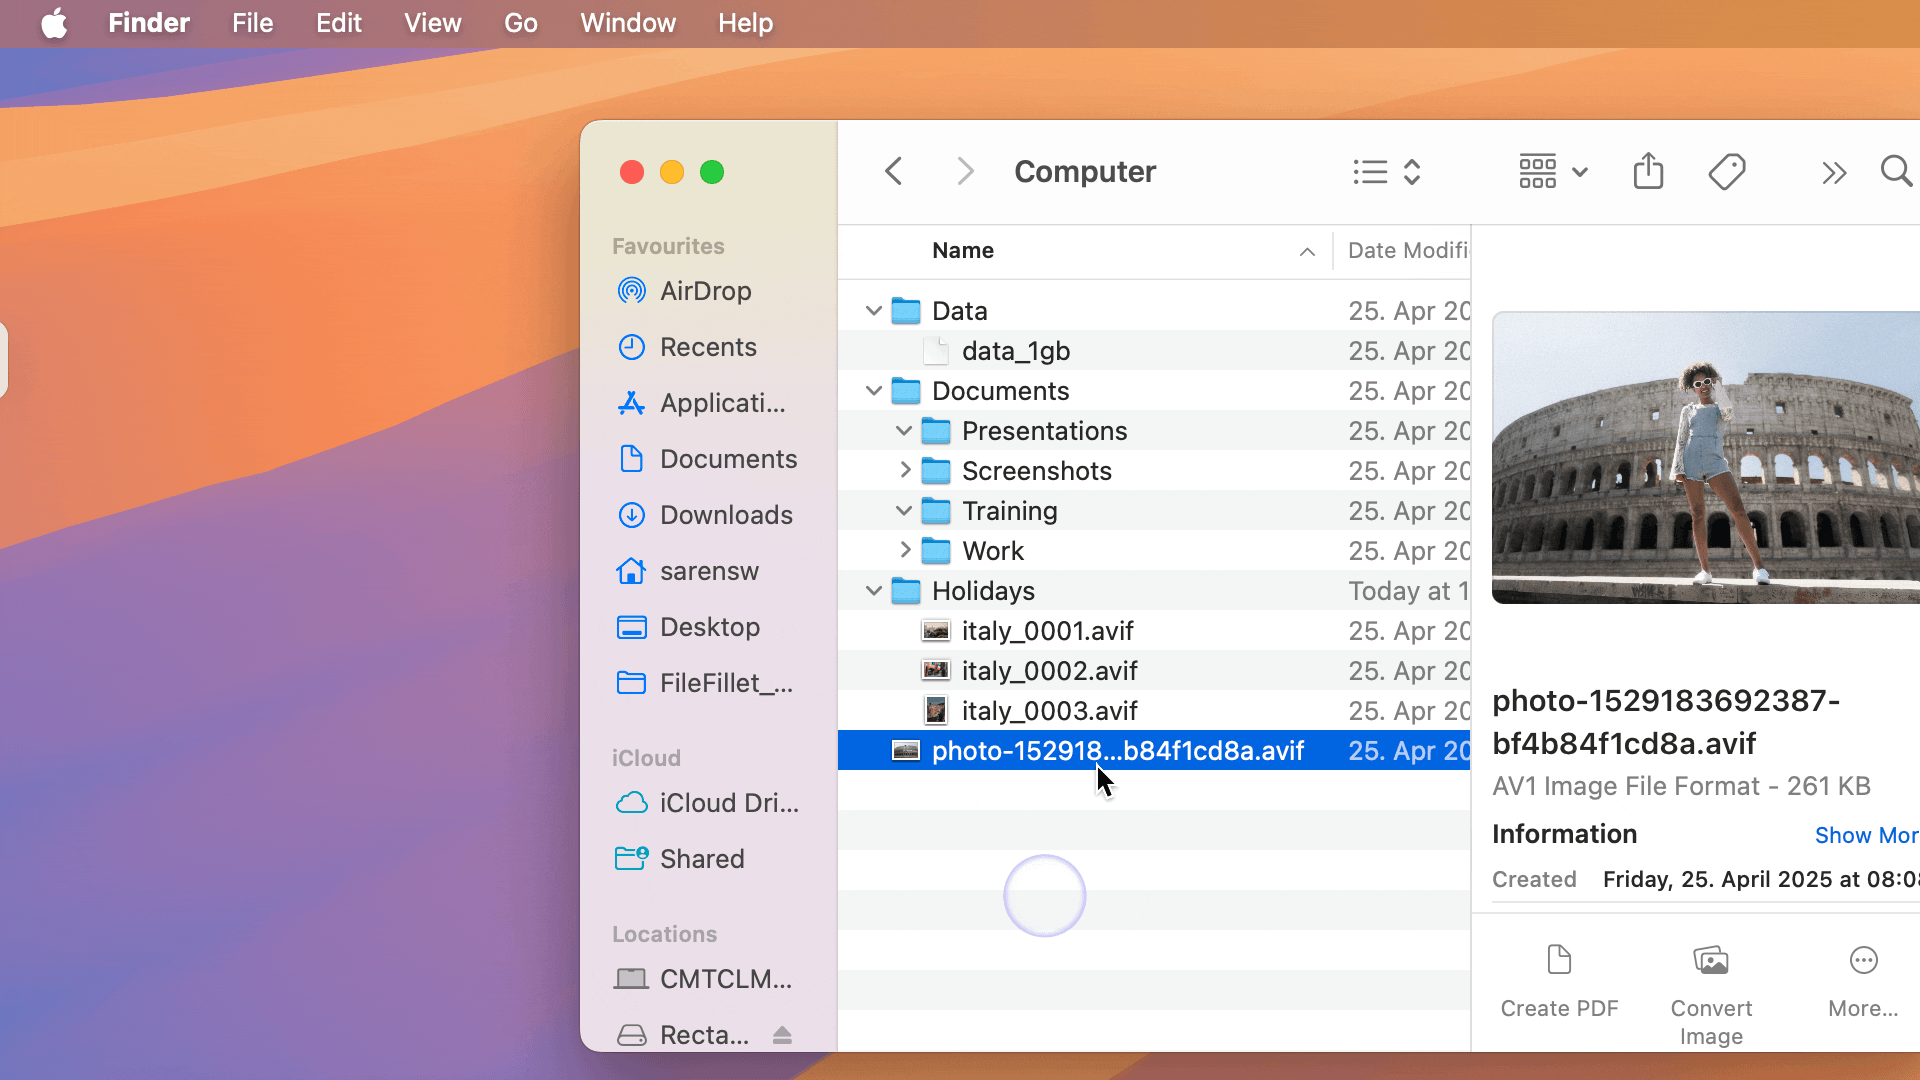Click the Tags toolbar icon
This screenshot has height=1080, width=1920.
click(1727, 172)
